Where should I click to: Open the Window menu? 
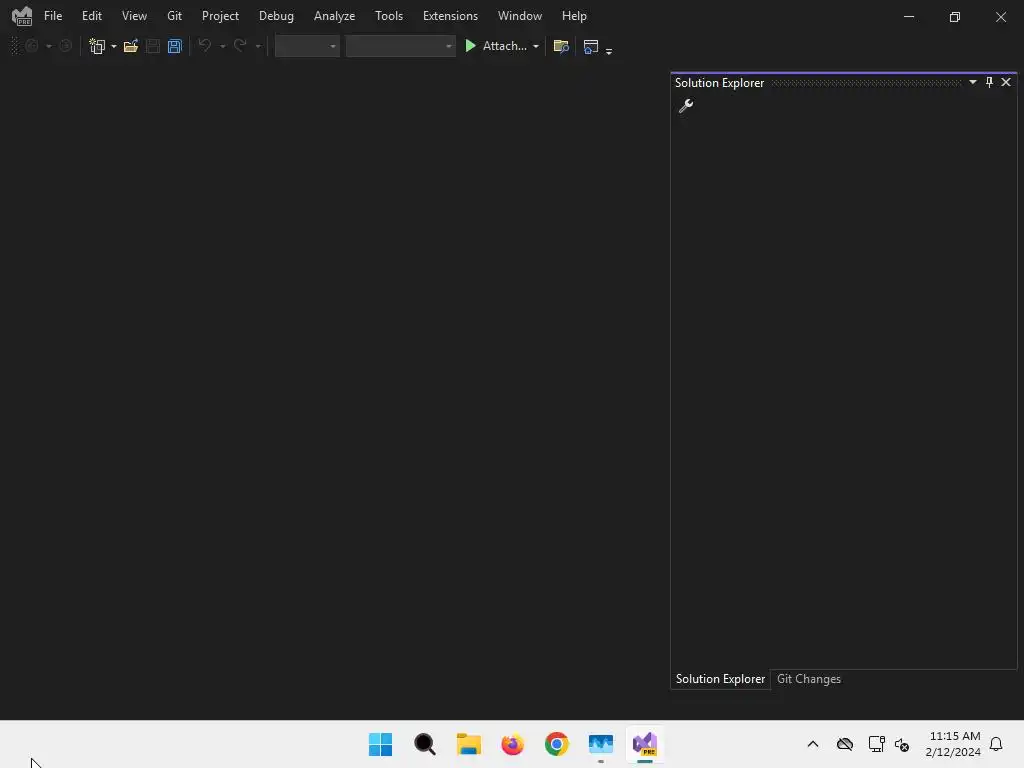click(x=520, y=16)
